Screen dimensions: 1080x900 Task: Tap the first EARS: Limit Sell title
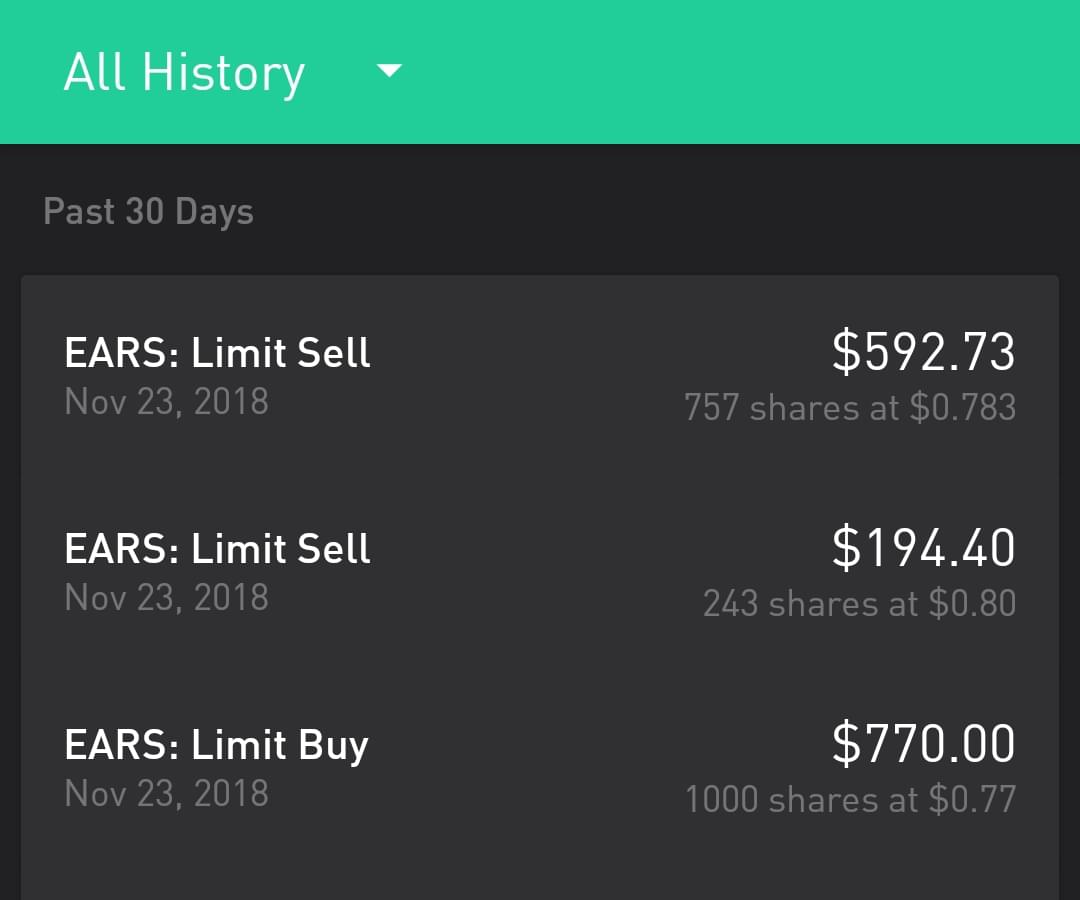click(x=217, y=353)
